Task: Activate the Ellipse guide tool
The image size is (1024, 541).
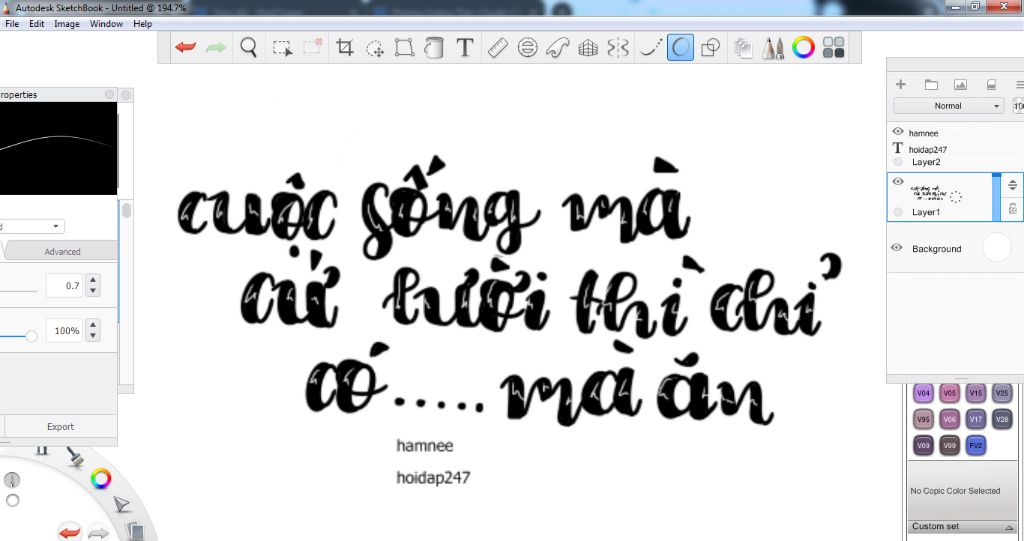Action: (x=528, y=47)
